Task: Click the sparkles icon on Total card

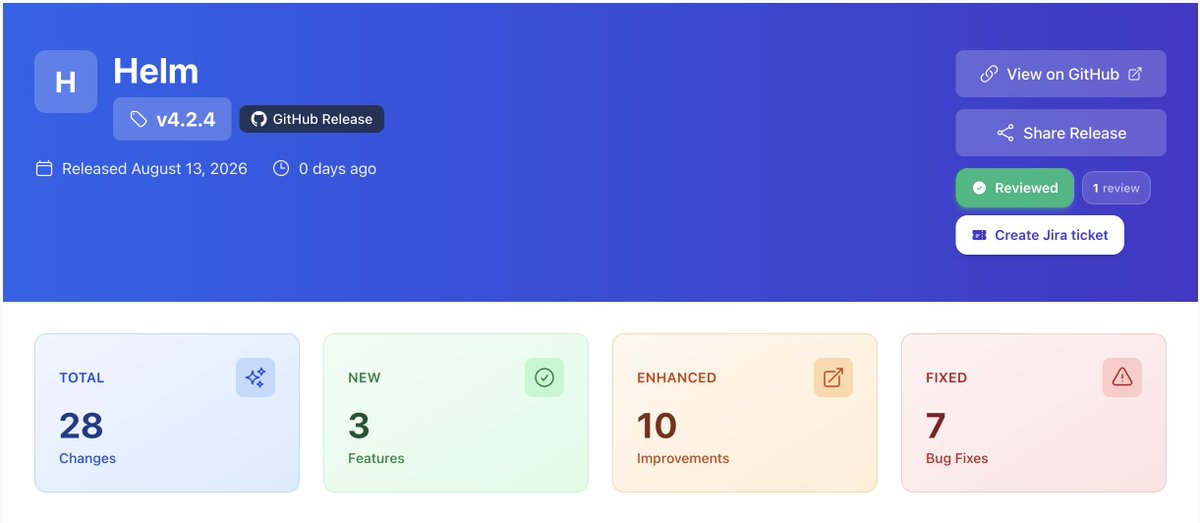Action: click(255, 377)
